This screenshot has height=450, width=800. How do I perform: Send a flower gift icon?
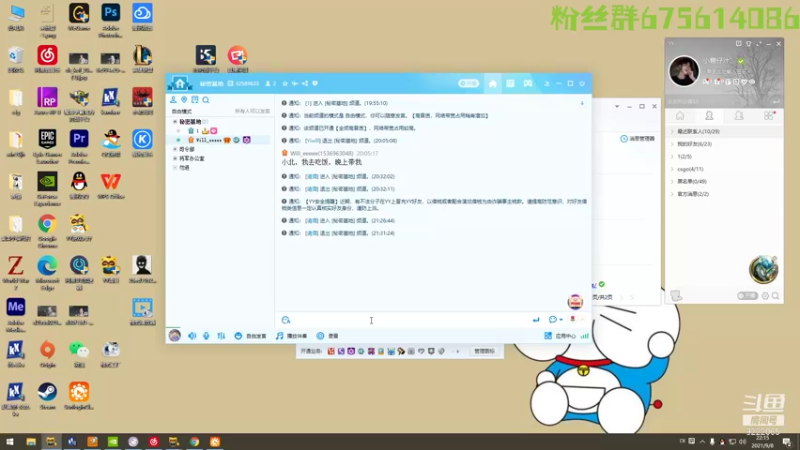[x=572, y=319]
